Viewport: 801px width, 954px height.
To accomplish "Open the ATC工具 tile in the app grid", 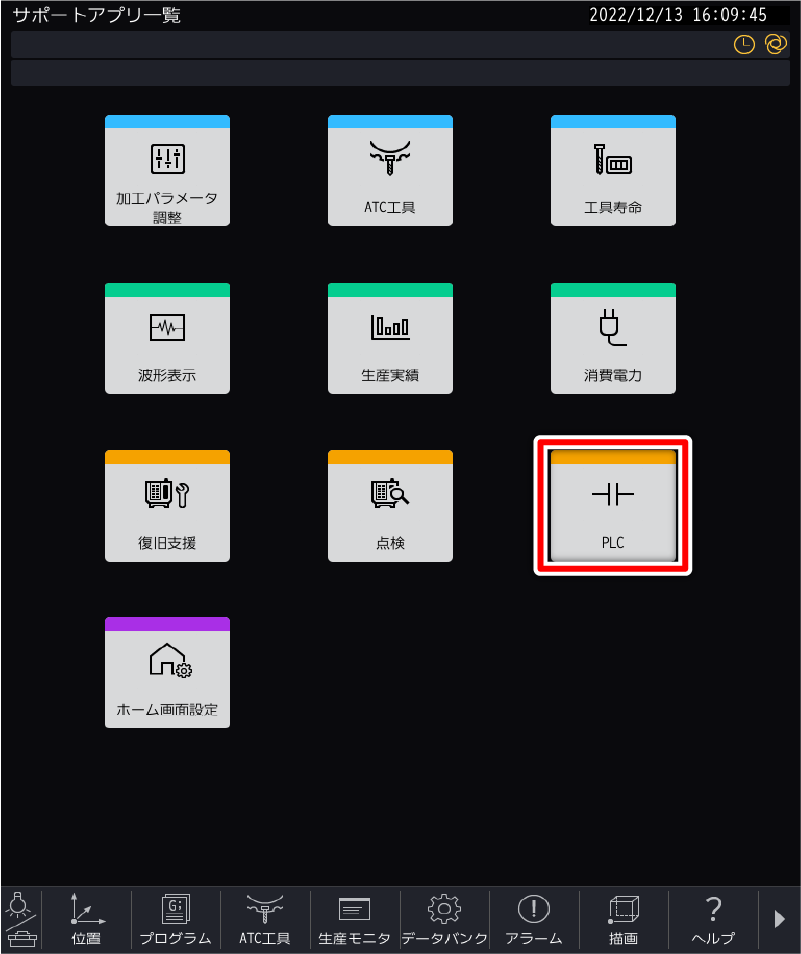I will [x=390, y=170].
